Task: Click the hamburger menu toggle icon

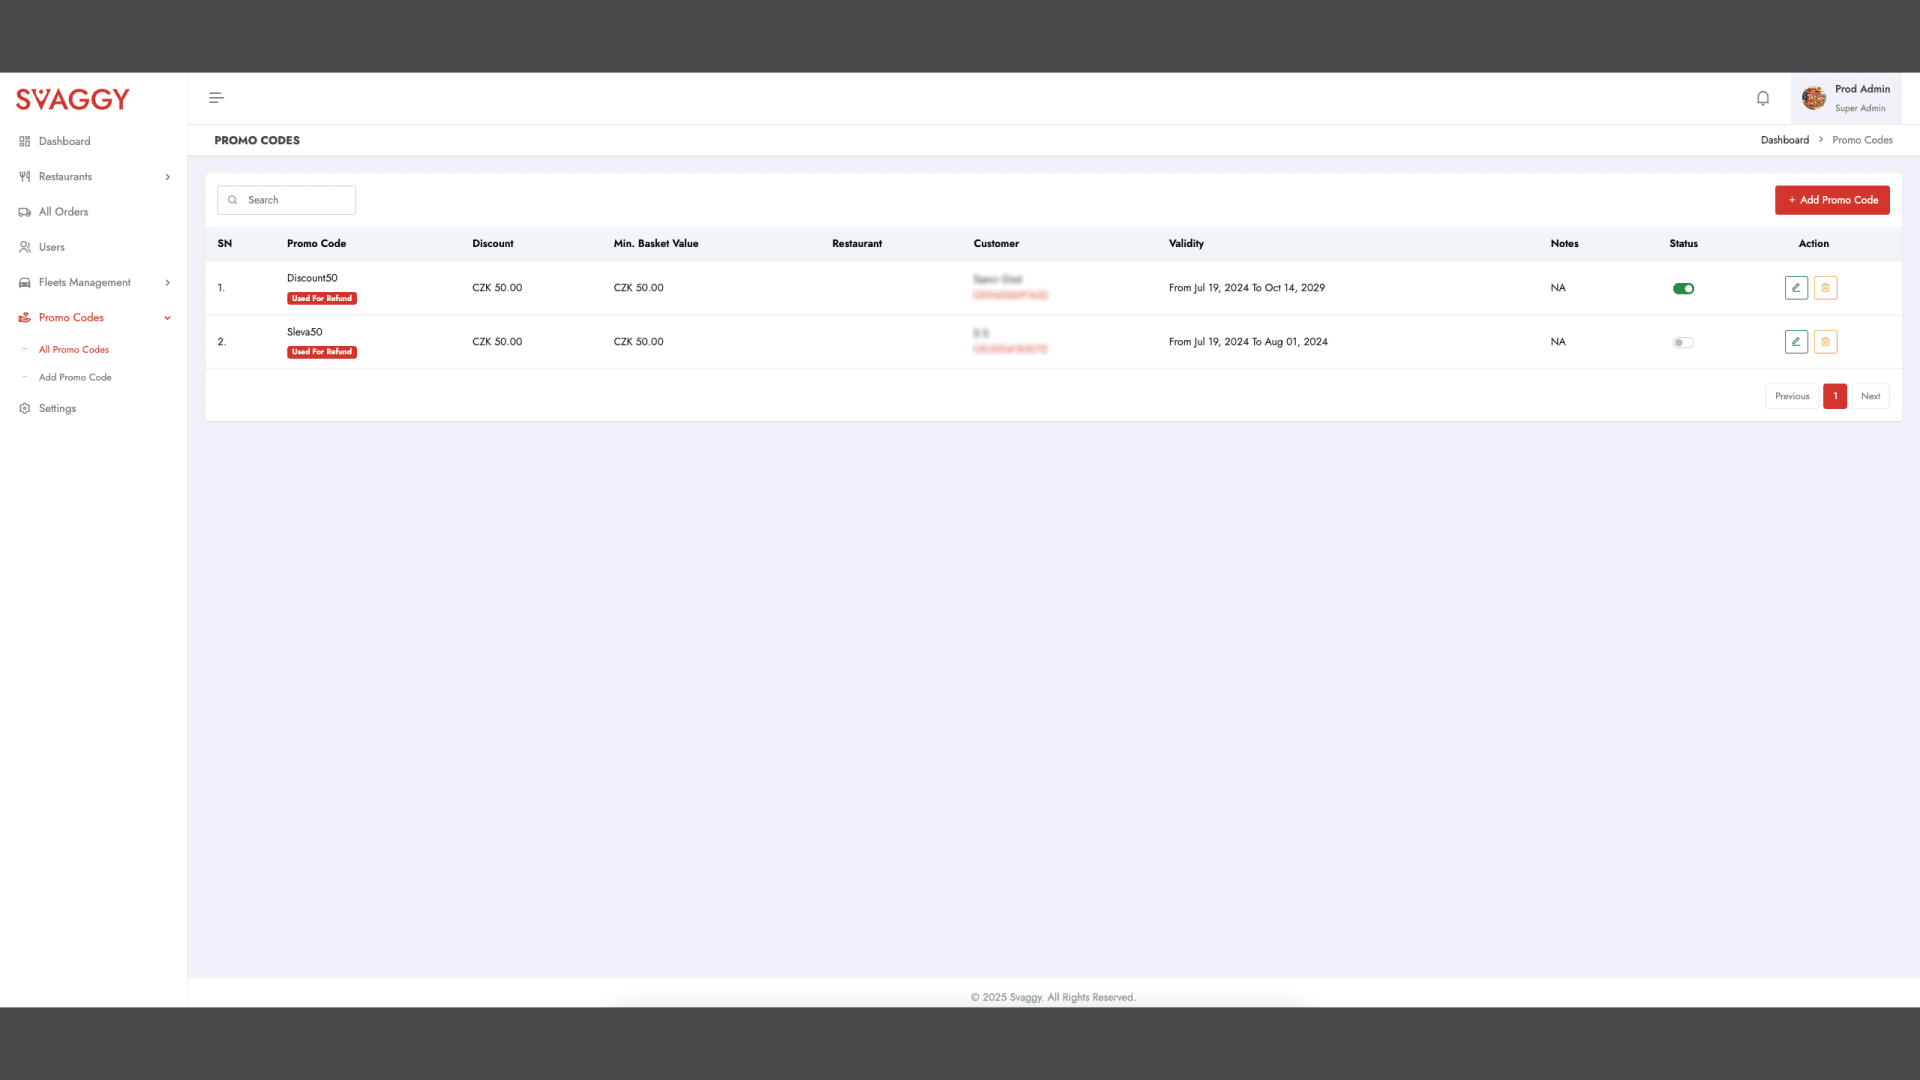Action: tap(216, 98)
